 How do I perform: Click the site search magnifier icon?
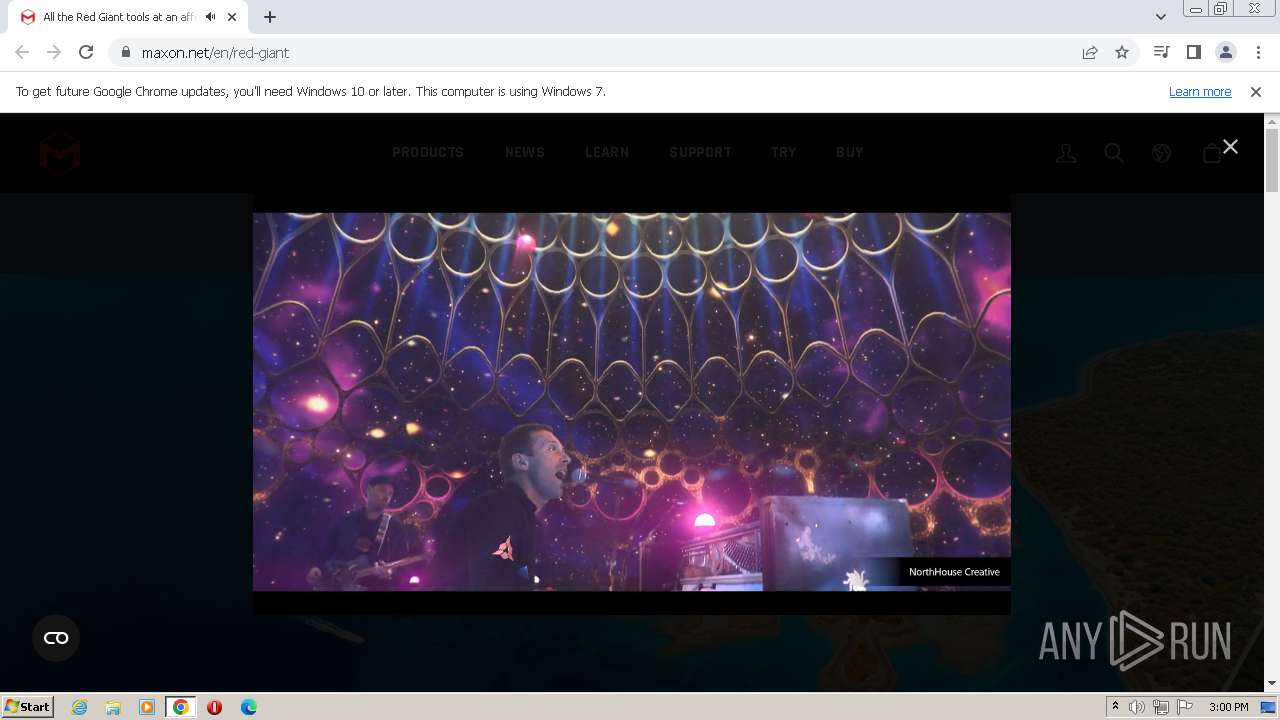coord(1113,153)
